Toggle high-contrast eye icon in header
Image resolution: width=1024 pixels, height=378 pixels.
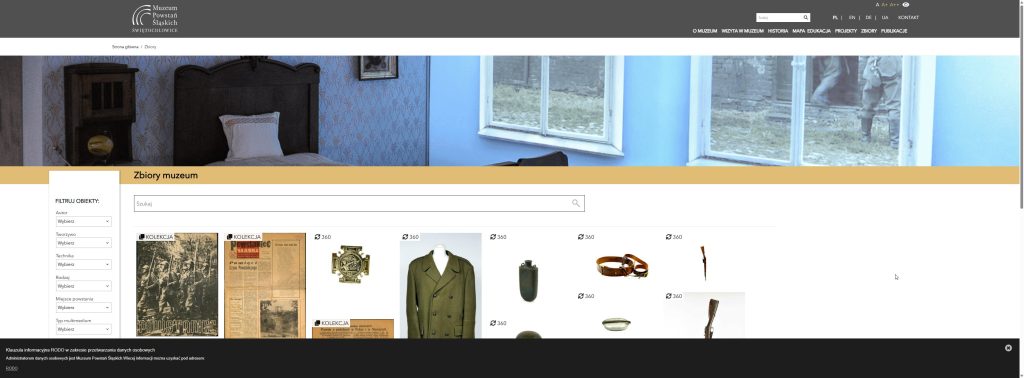pyautogui.click(x=906, y=5)
